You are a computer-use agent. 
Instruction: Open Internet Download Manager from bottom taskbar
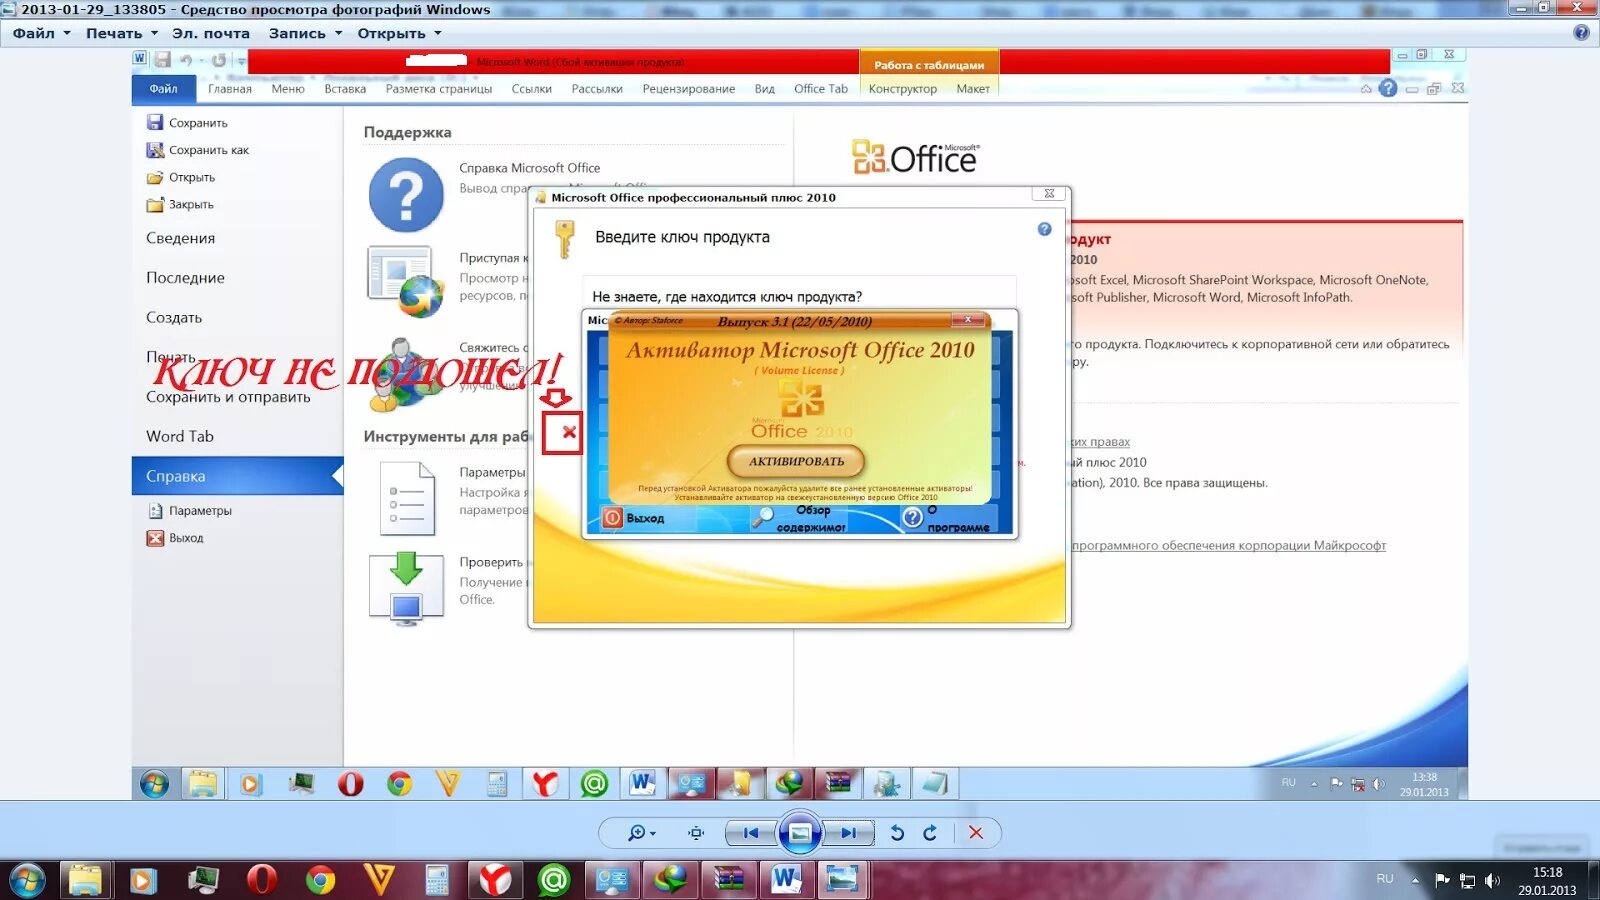(671, 880)
